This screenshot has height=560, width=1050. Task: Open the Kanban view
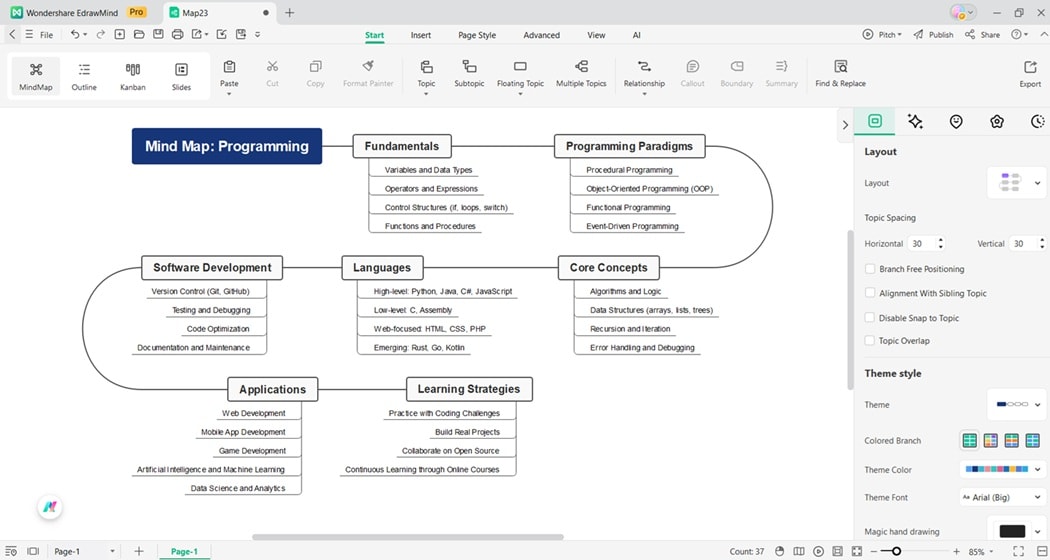click(133, 76)
